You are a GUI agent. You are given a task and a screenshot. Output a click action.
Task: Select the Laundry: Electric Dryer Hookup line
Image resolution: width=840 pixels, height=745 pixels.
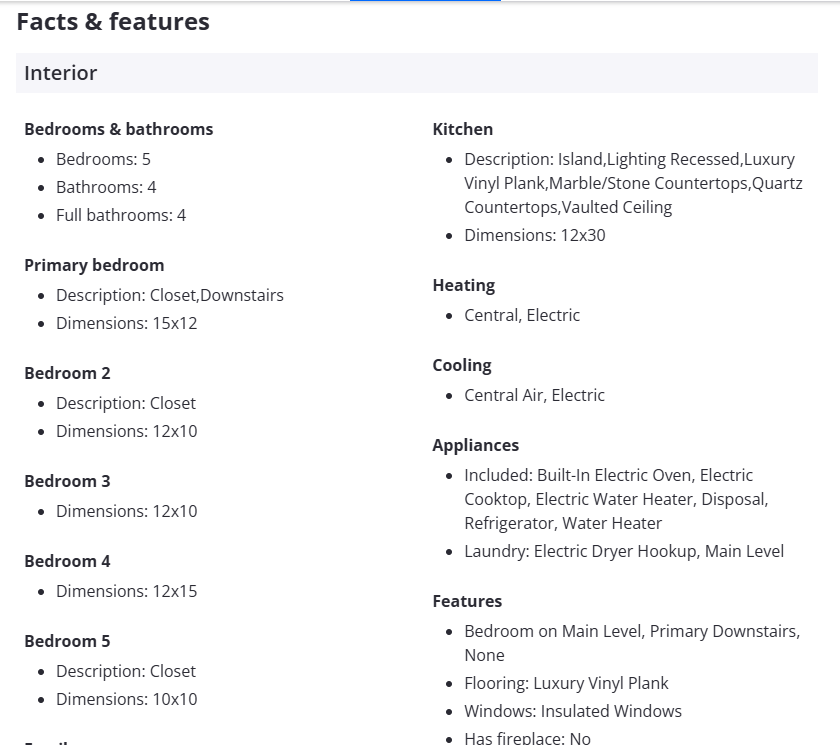623,551
